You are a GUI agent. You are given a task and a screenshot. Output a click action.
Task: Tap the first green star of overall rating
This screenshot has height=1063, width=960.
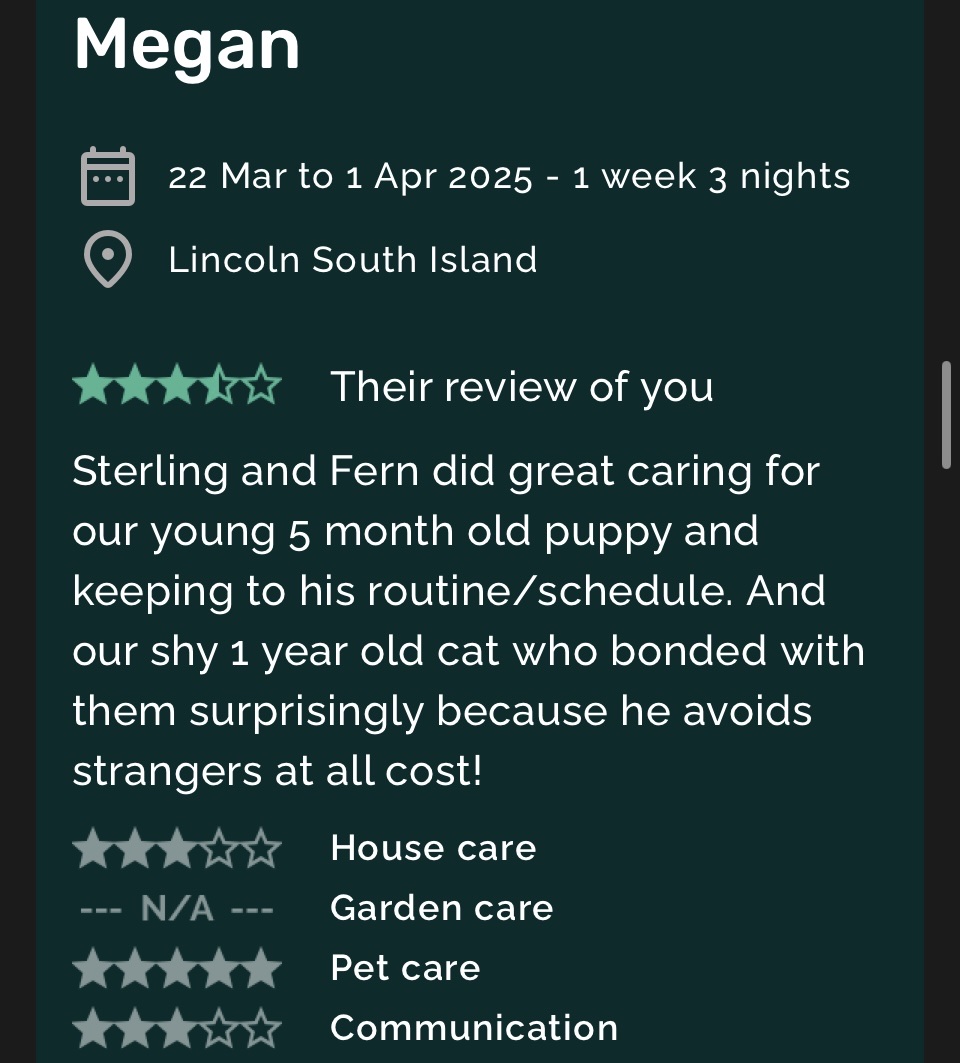coord(92,386)
